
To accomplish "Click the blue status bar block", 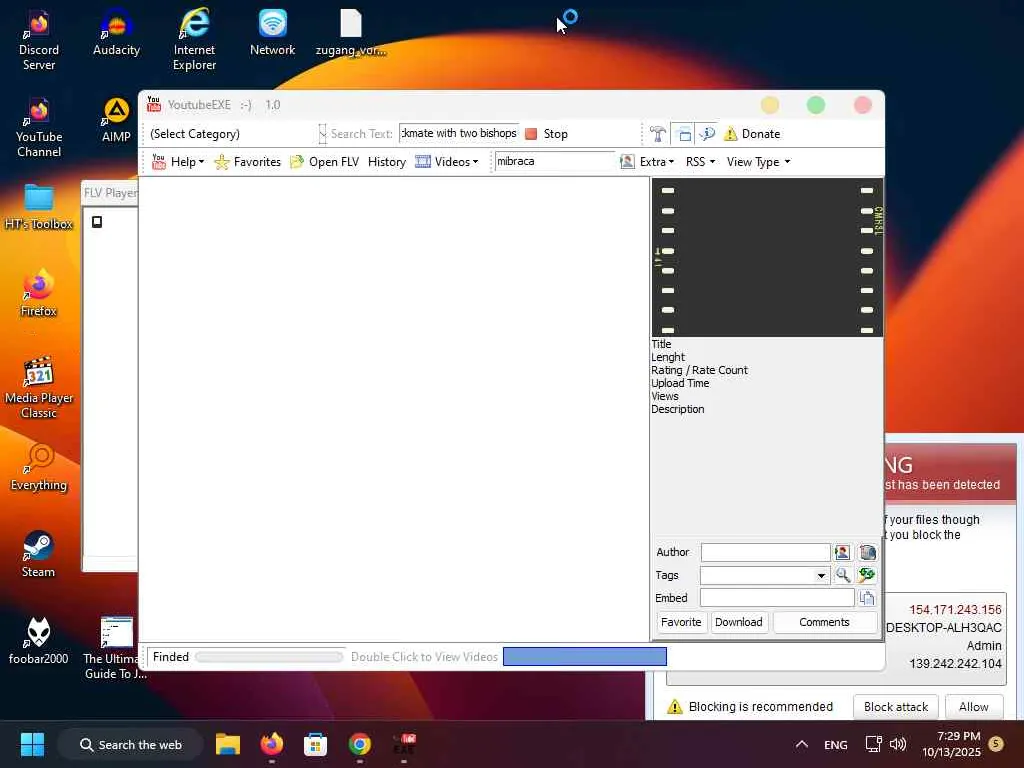I will 584,656.
